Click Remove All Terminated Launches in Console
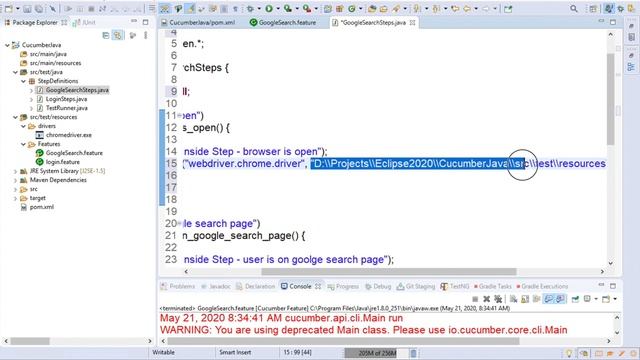Viewport: 640px width, 360px height. [498, 299]
